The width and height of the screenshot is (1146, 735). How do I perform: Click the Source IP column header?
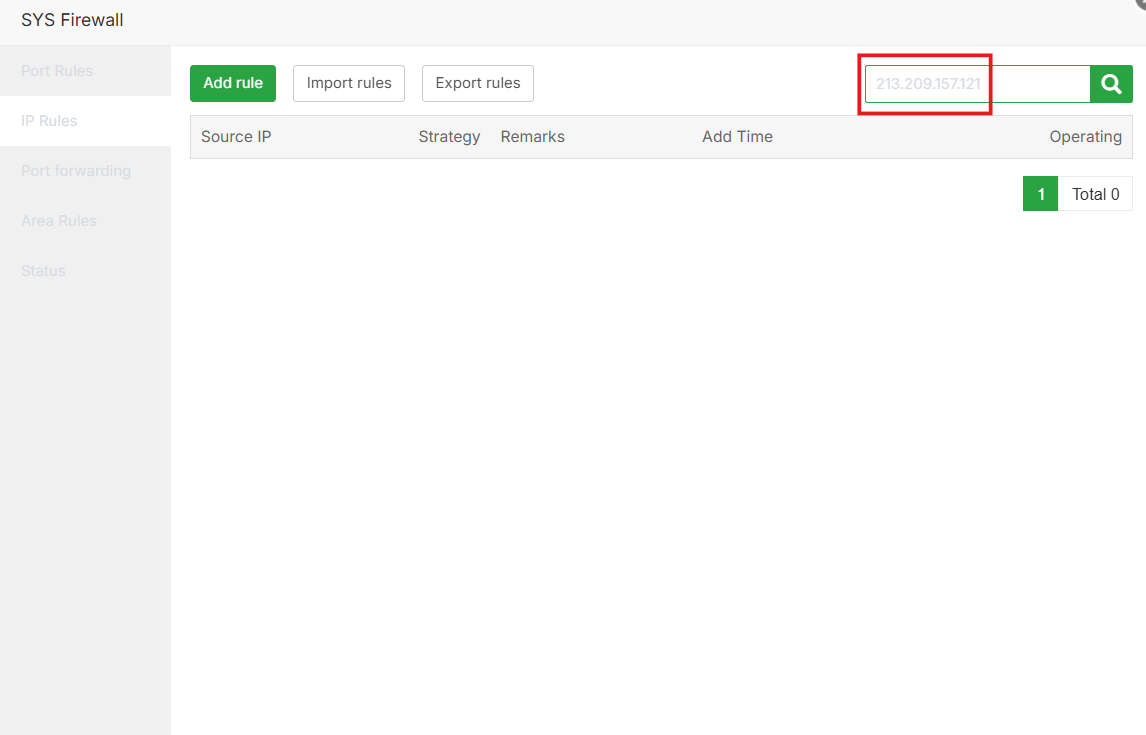pos(236,137)
